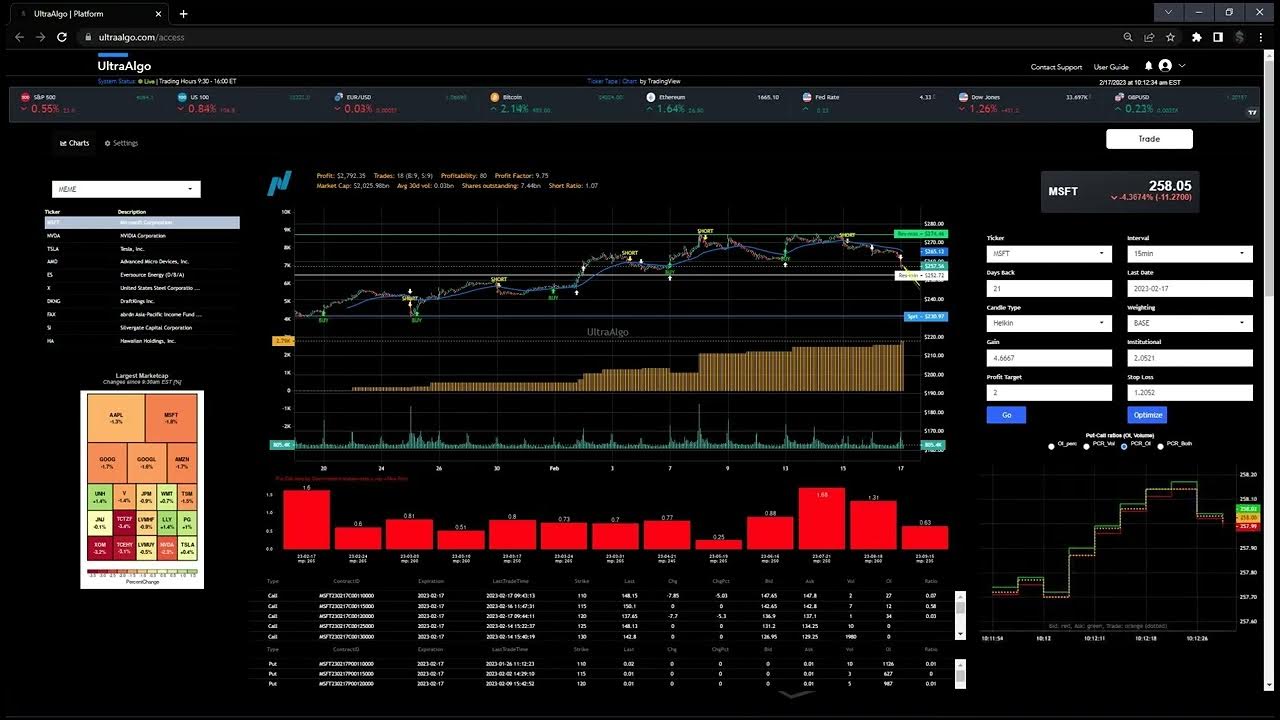Click the US 100 ticker tape icon
This screenshot has width=1280, height=720.
coord(181,97)
